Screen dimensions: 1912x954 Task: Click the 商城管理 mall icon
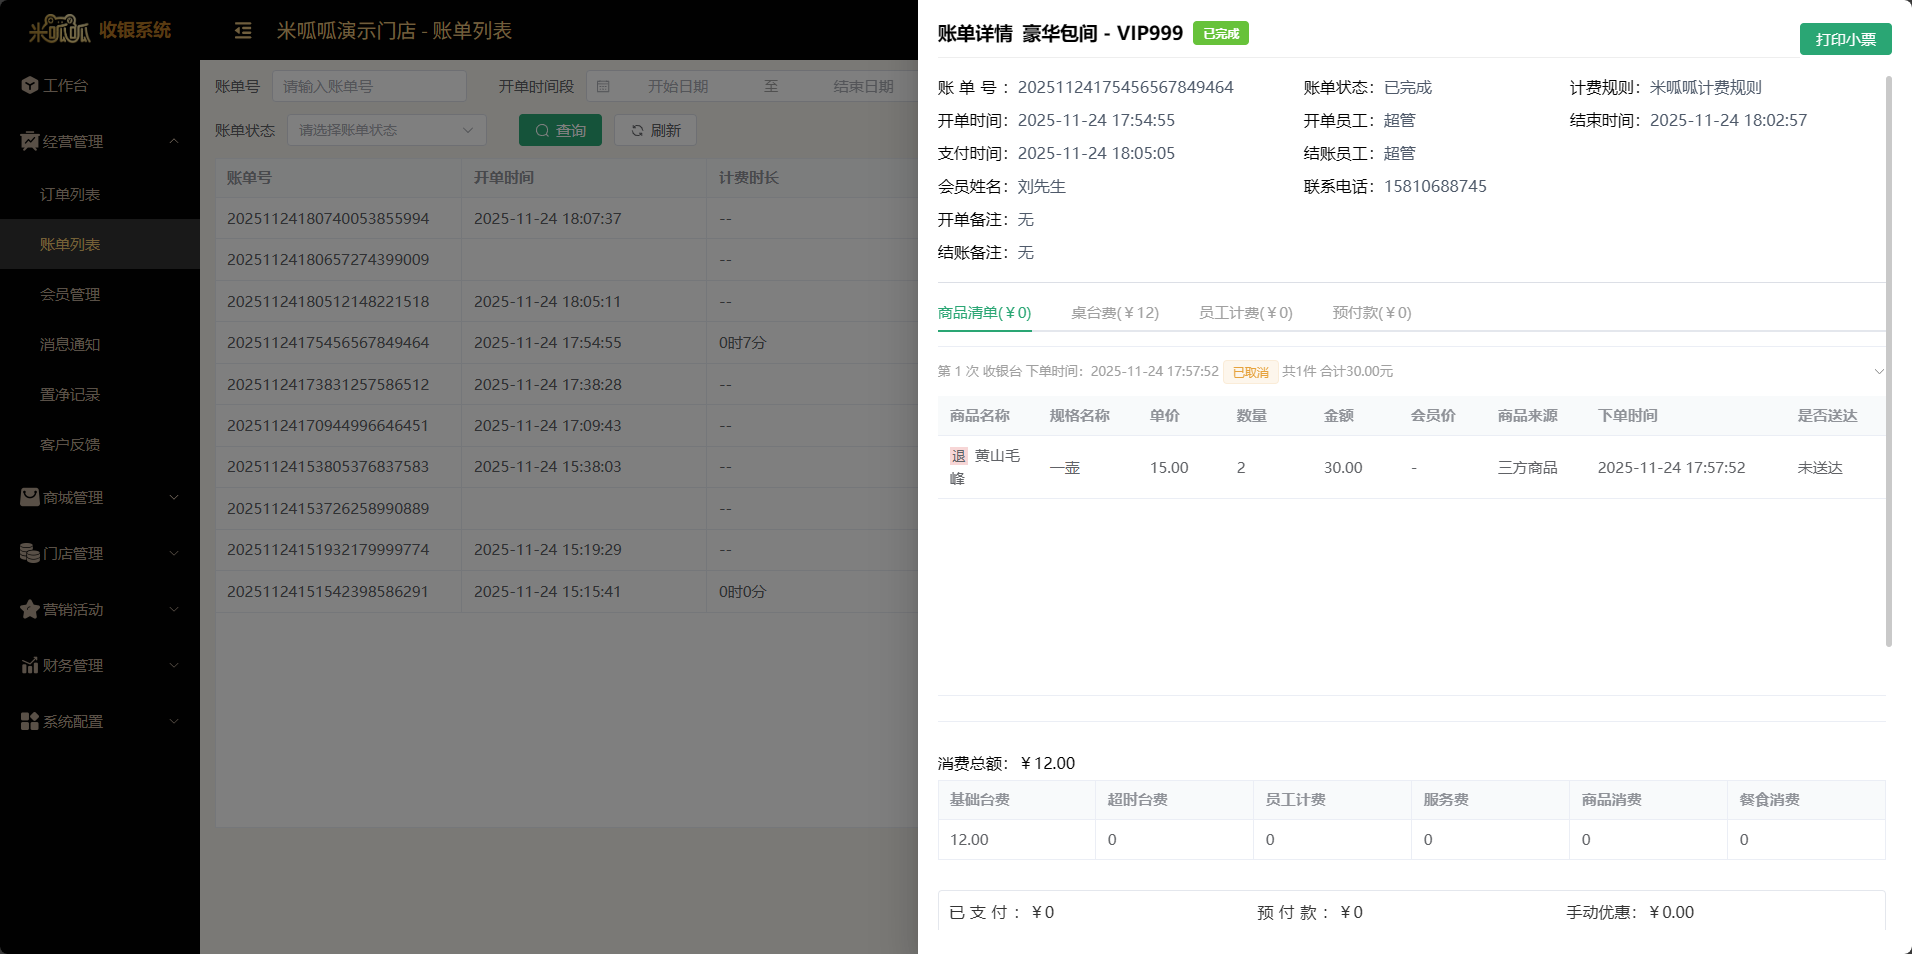30,497
